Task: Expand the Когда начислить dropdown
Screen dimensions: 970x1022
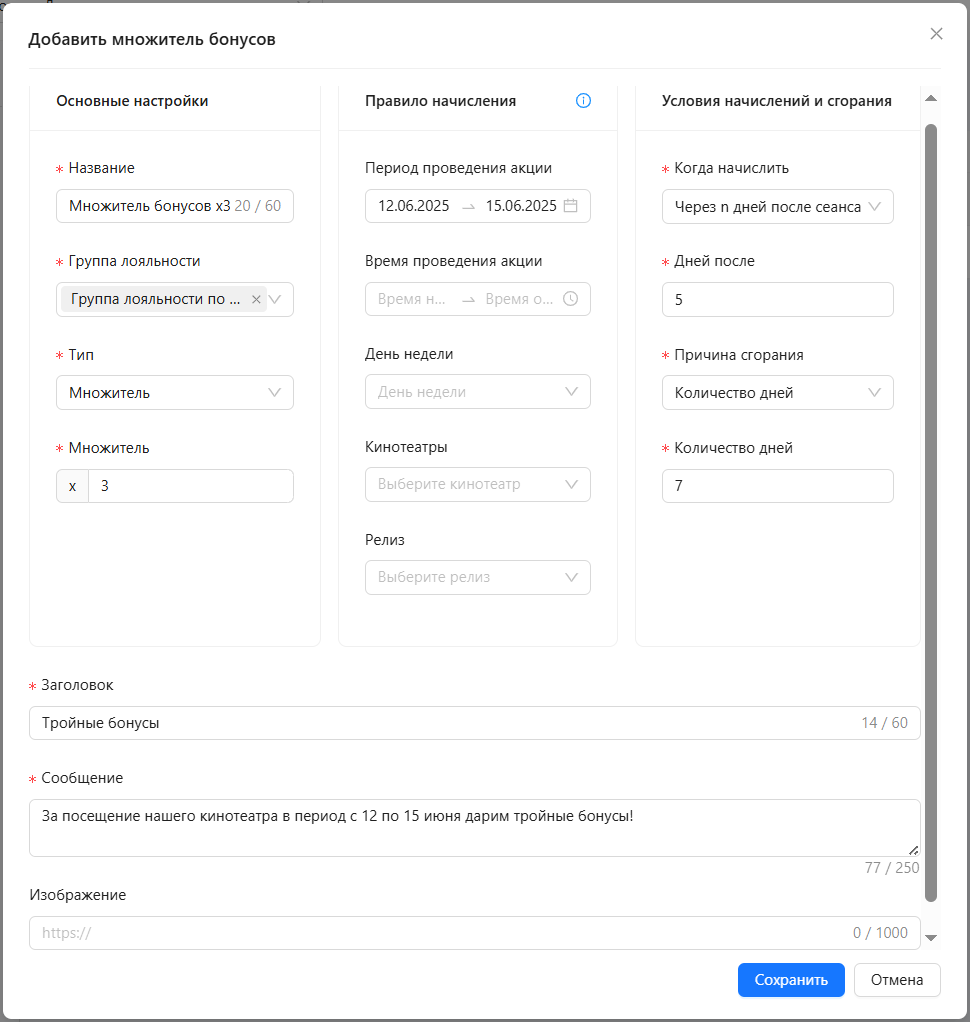Action: tap(778, 207)
